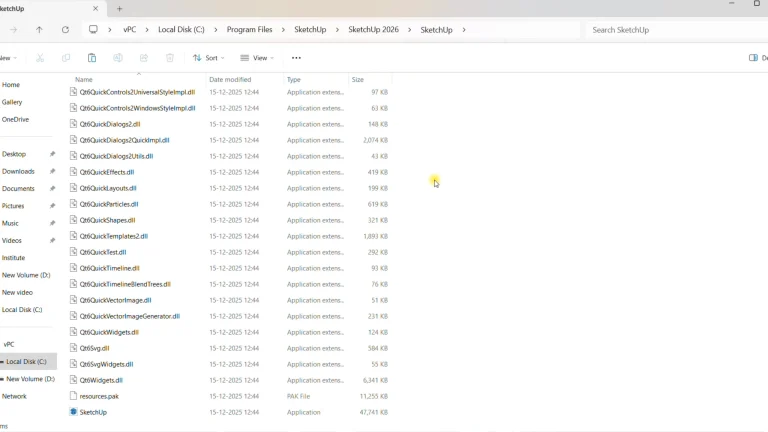Click the Qt6Svg.dll file icon

pos(73,348)
